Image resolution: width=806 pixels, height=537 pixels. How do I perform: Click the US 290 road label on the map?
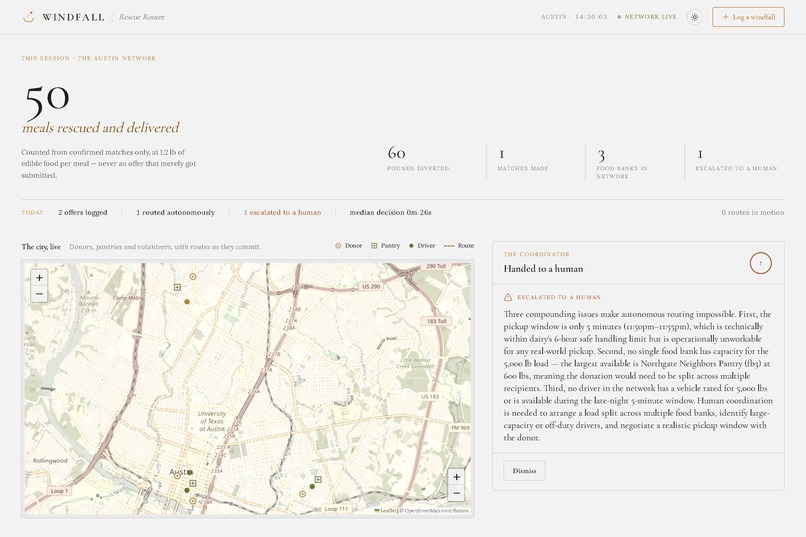pos(371,286)
